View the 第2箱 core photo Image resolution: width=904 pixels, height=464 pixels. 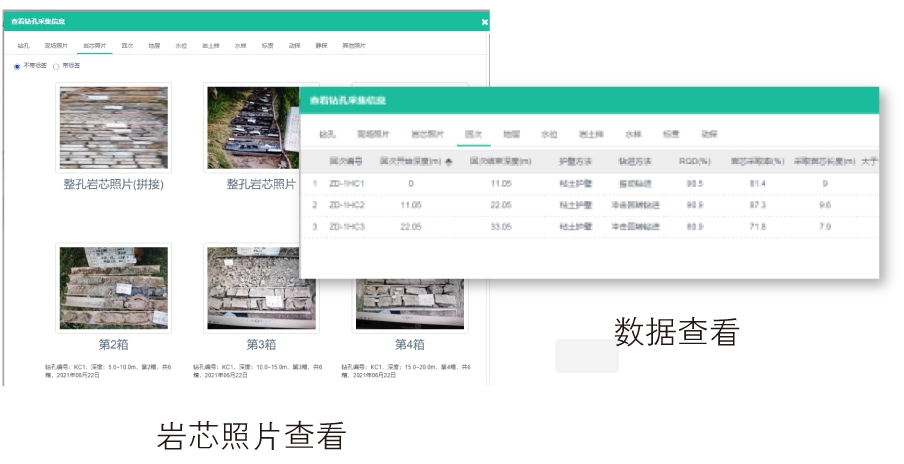coord(113,288)
